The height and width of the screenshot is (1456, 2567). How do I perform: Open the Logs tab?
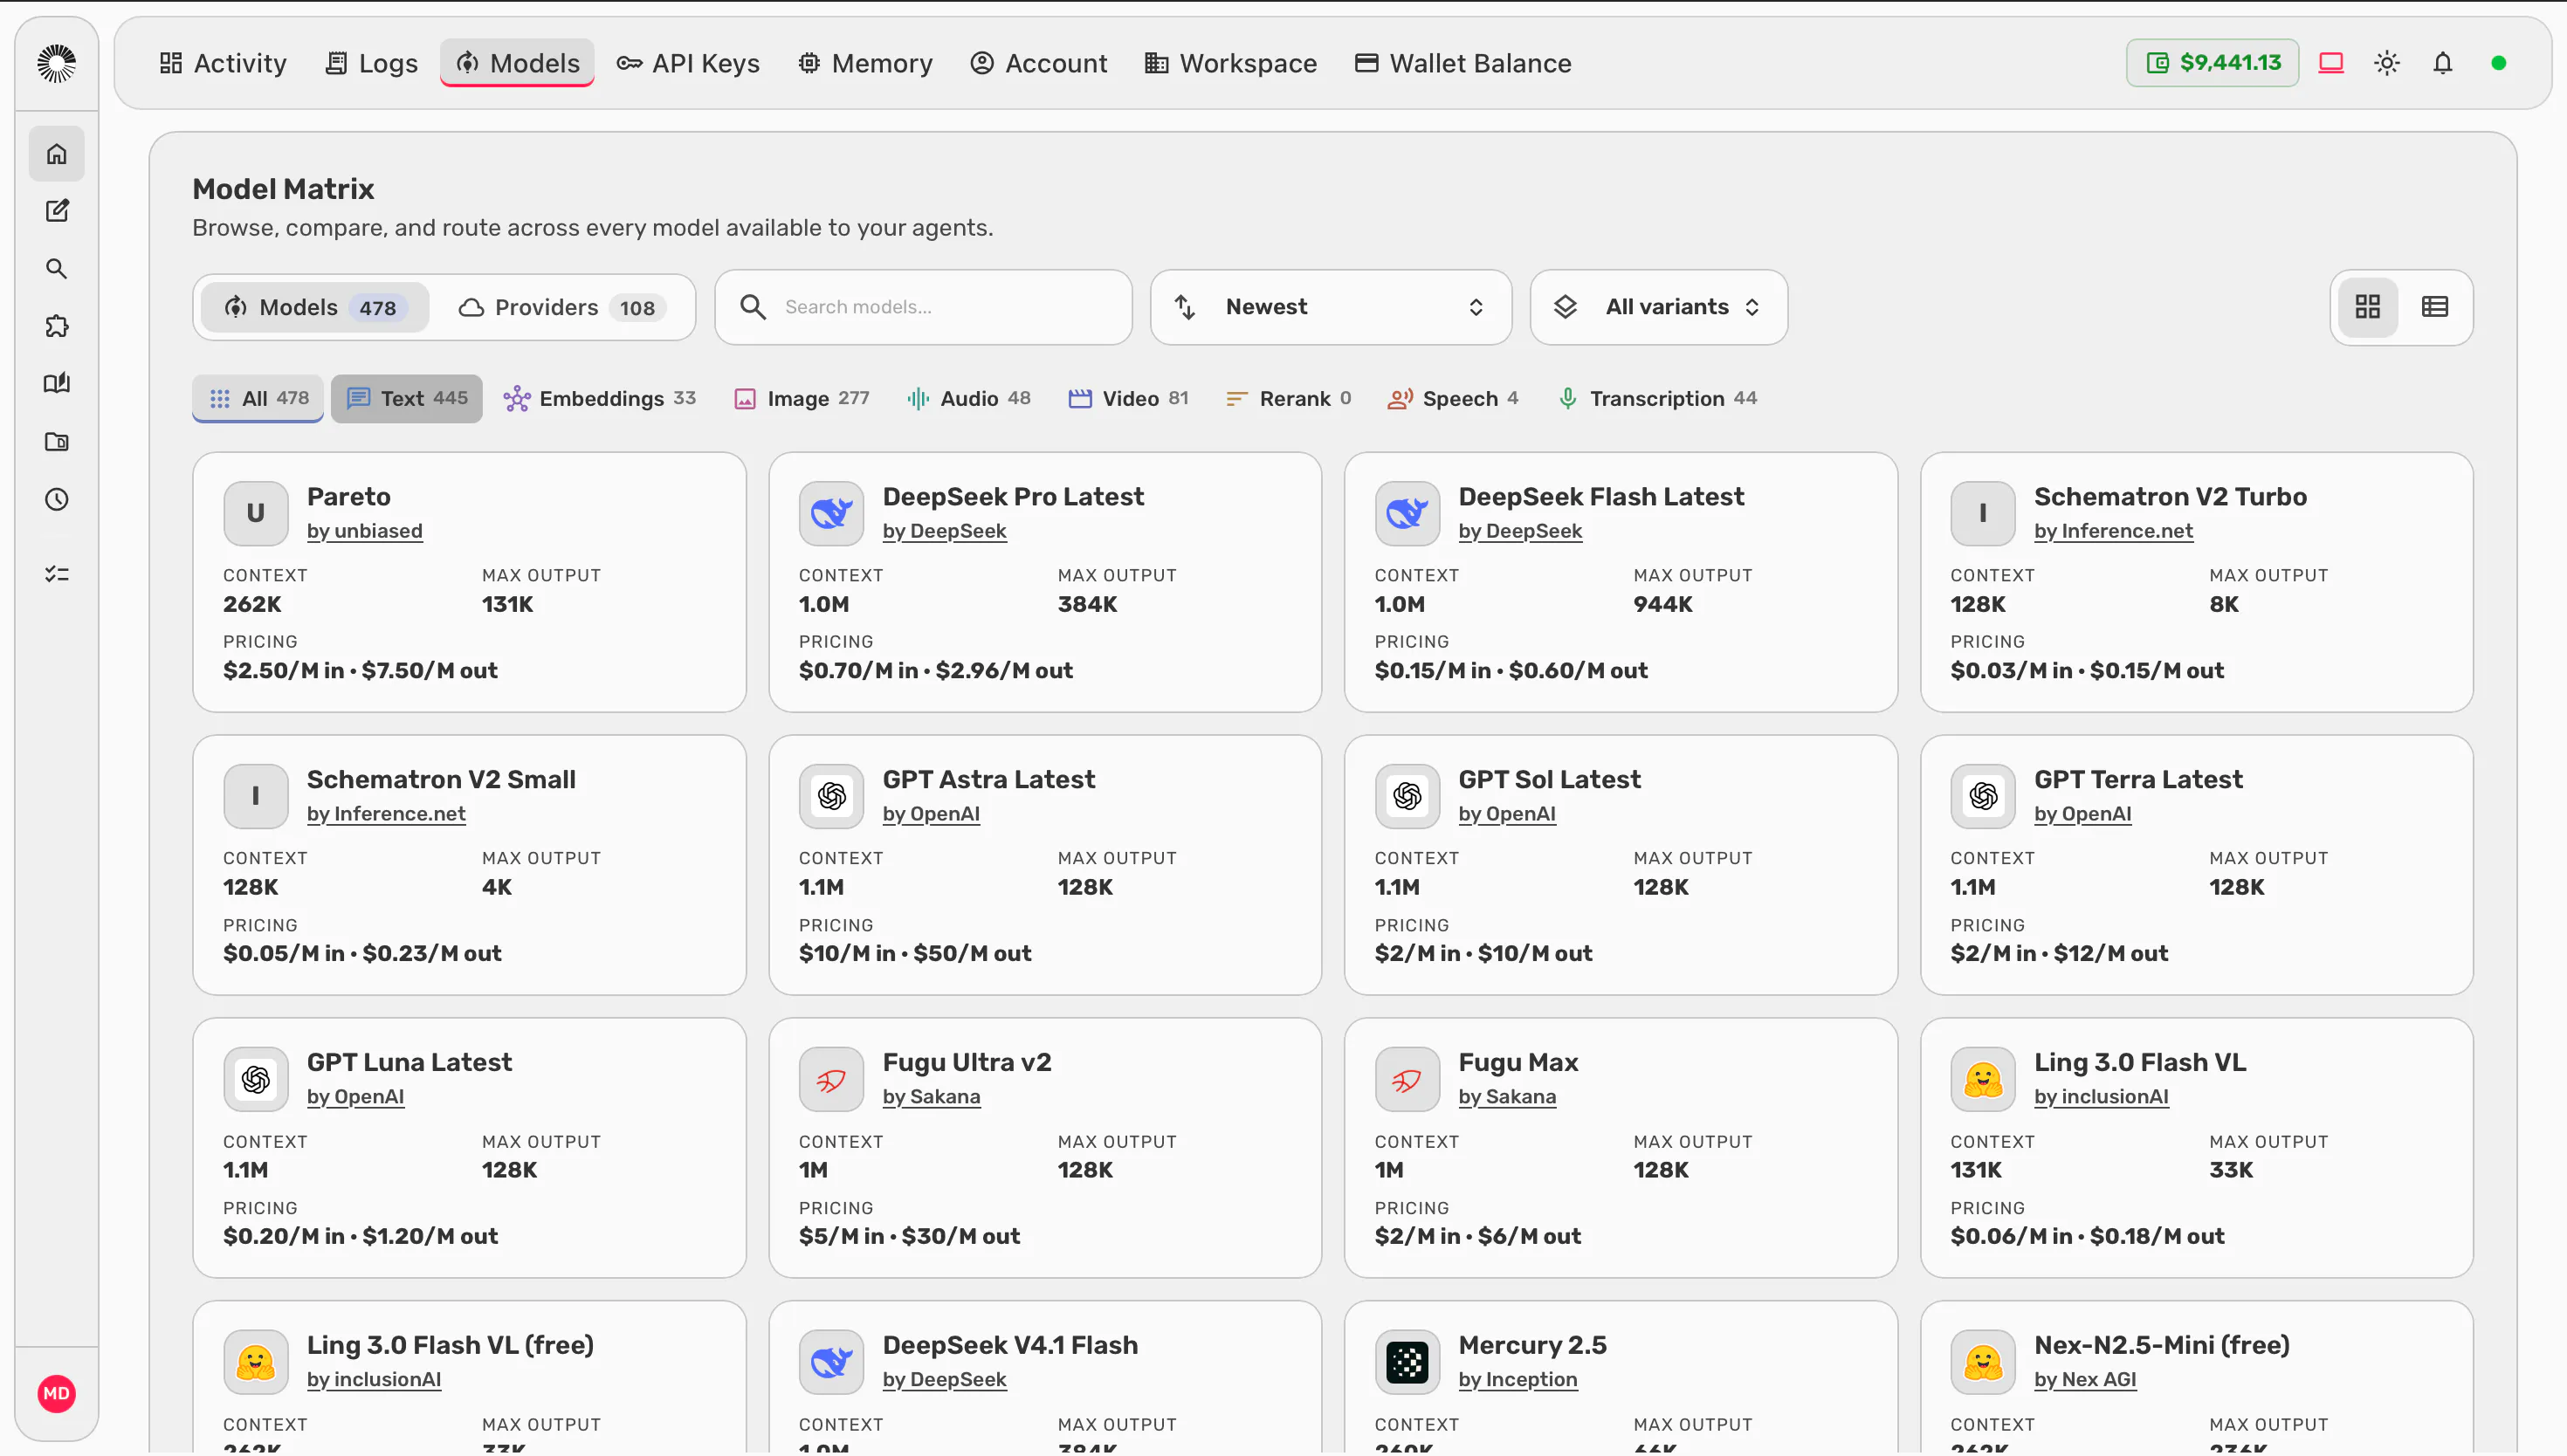coord(372,63)
